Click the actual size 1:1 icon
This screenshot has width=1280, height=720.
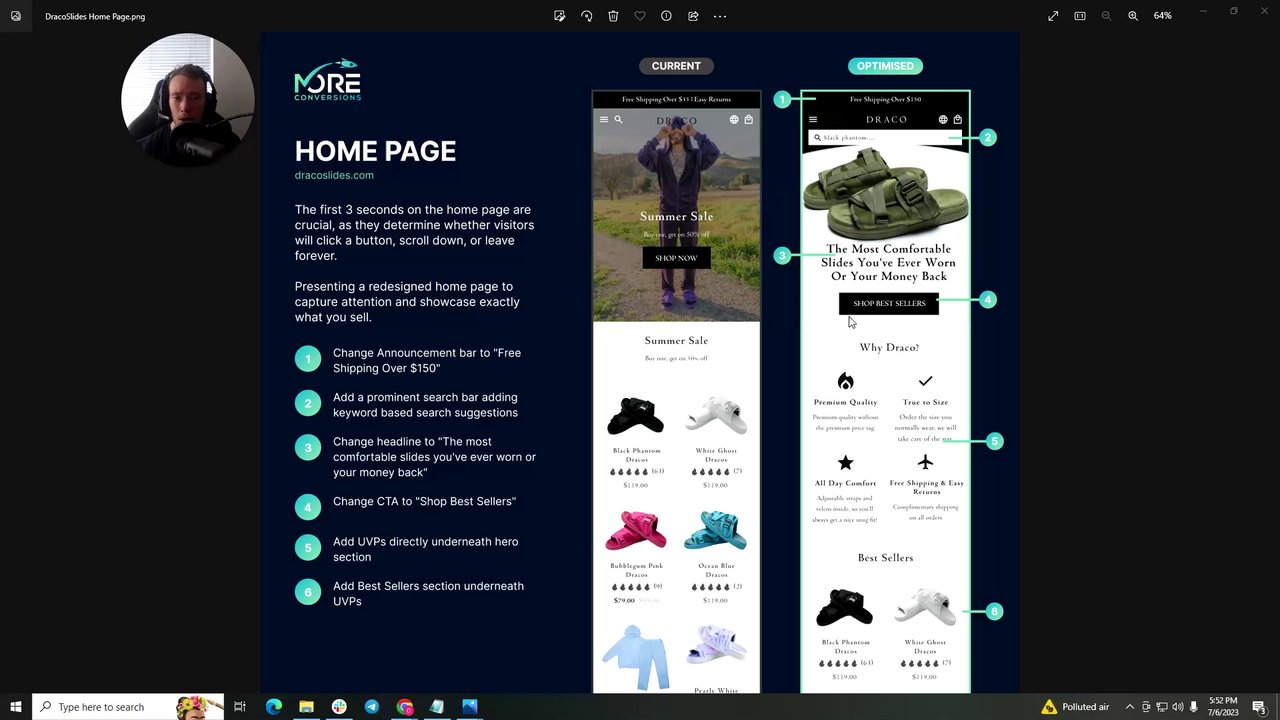1080,16
